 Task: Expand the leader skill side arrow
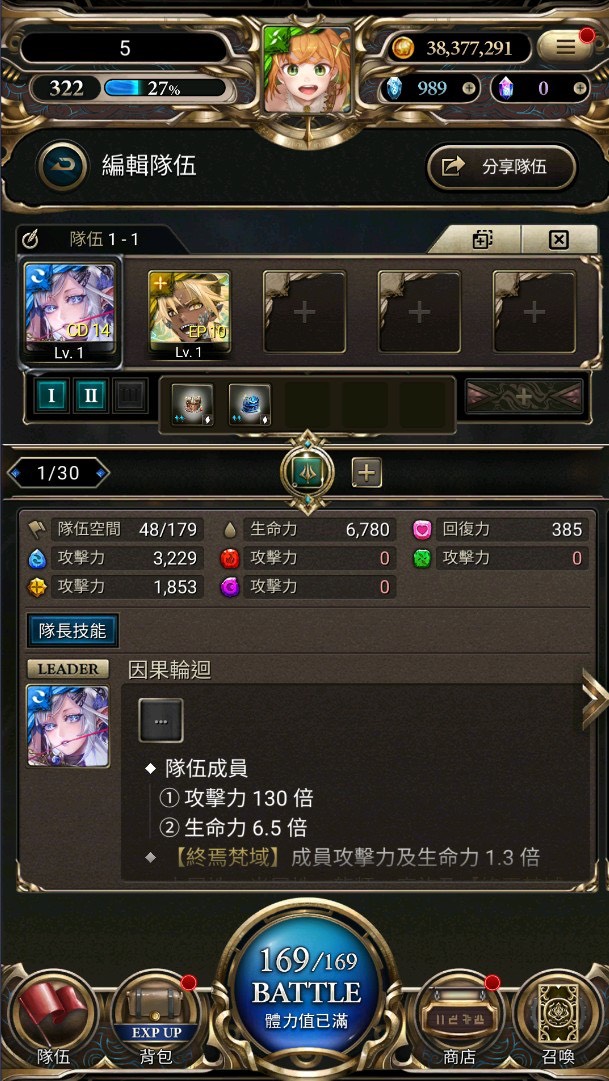[x=594, y=698]
